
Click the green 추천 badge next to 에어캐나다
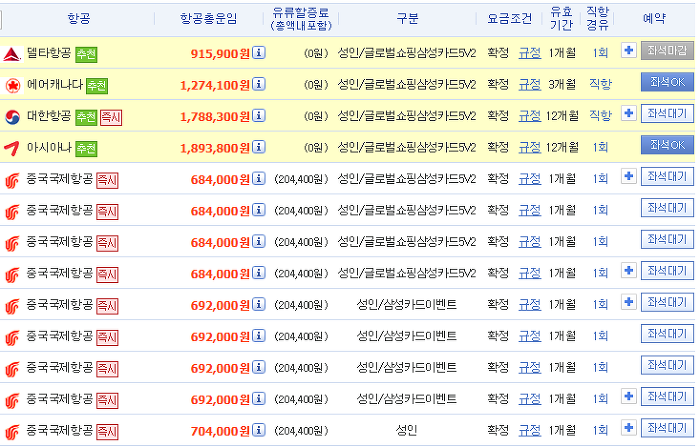coord(97,86)
